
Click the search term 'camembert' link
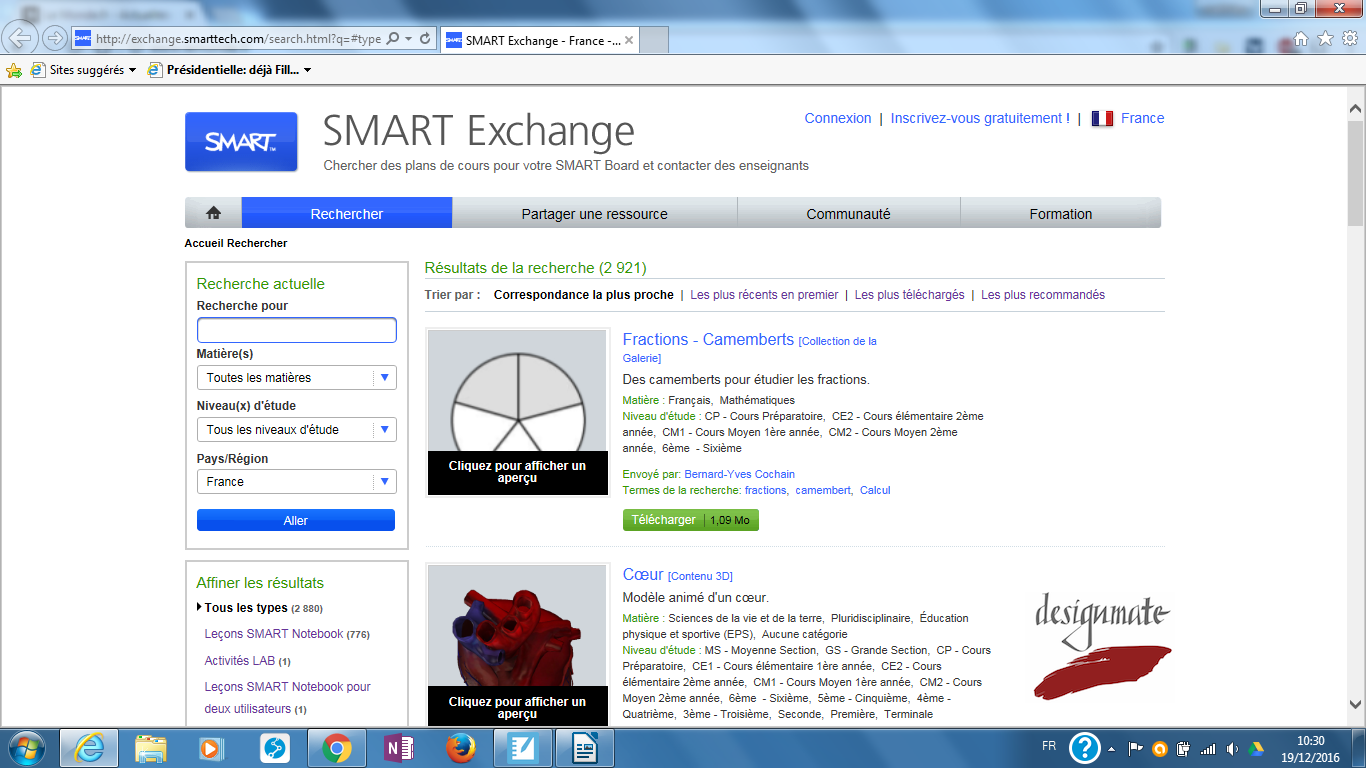[823, 490]
